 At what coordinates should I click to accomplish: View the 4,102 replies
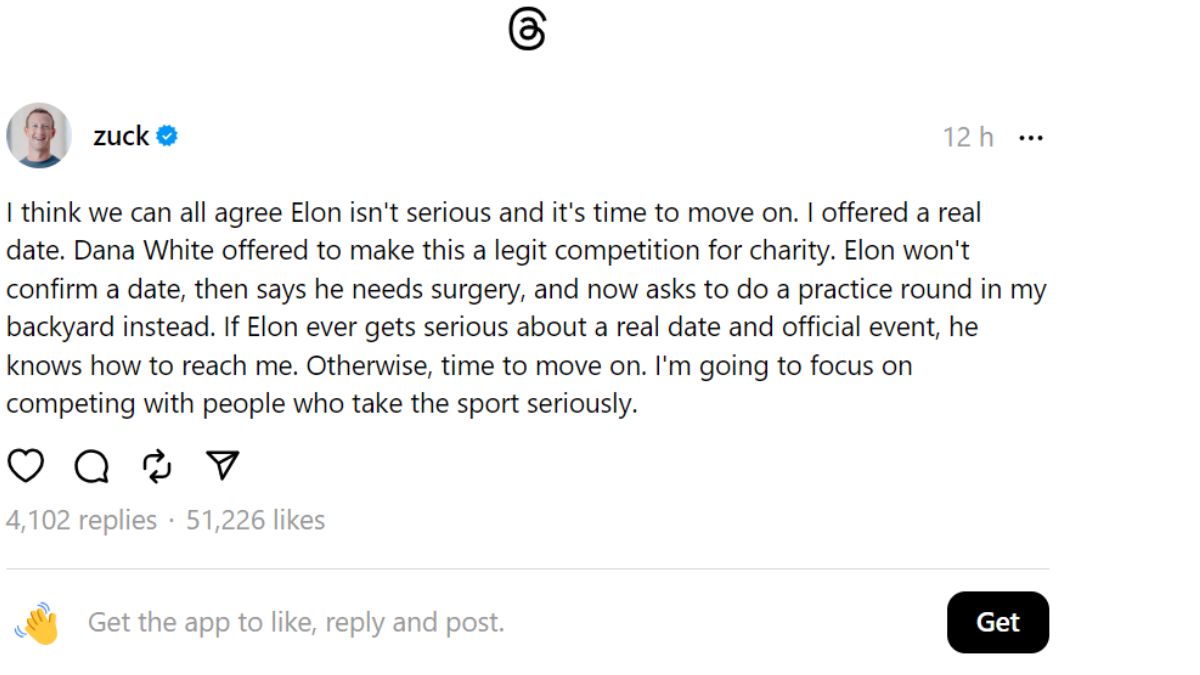coord(81,520)
